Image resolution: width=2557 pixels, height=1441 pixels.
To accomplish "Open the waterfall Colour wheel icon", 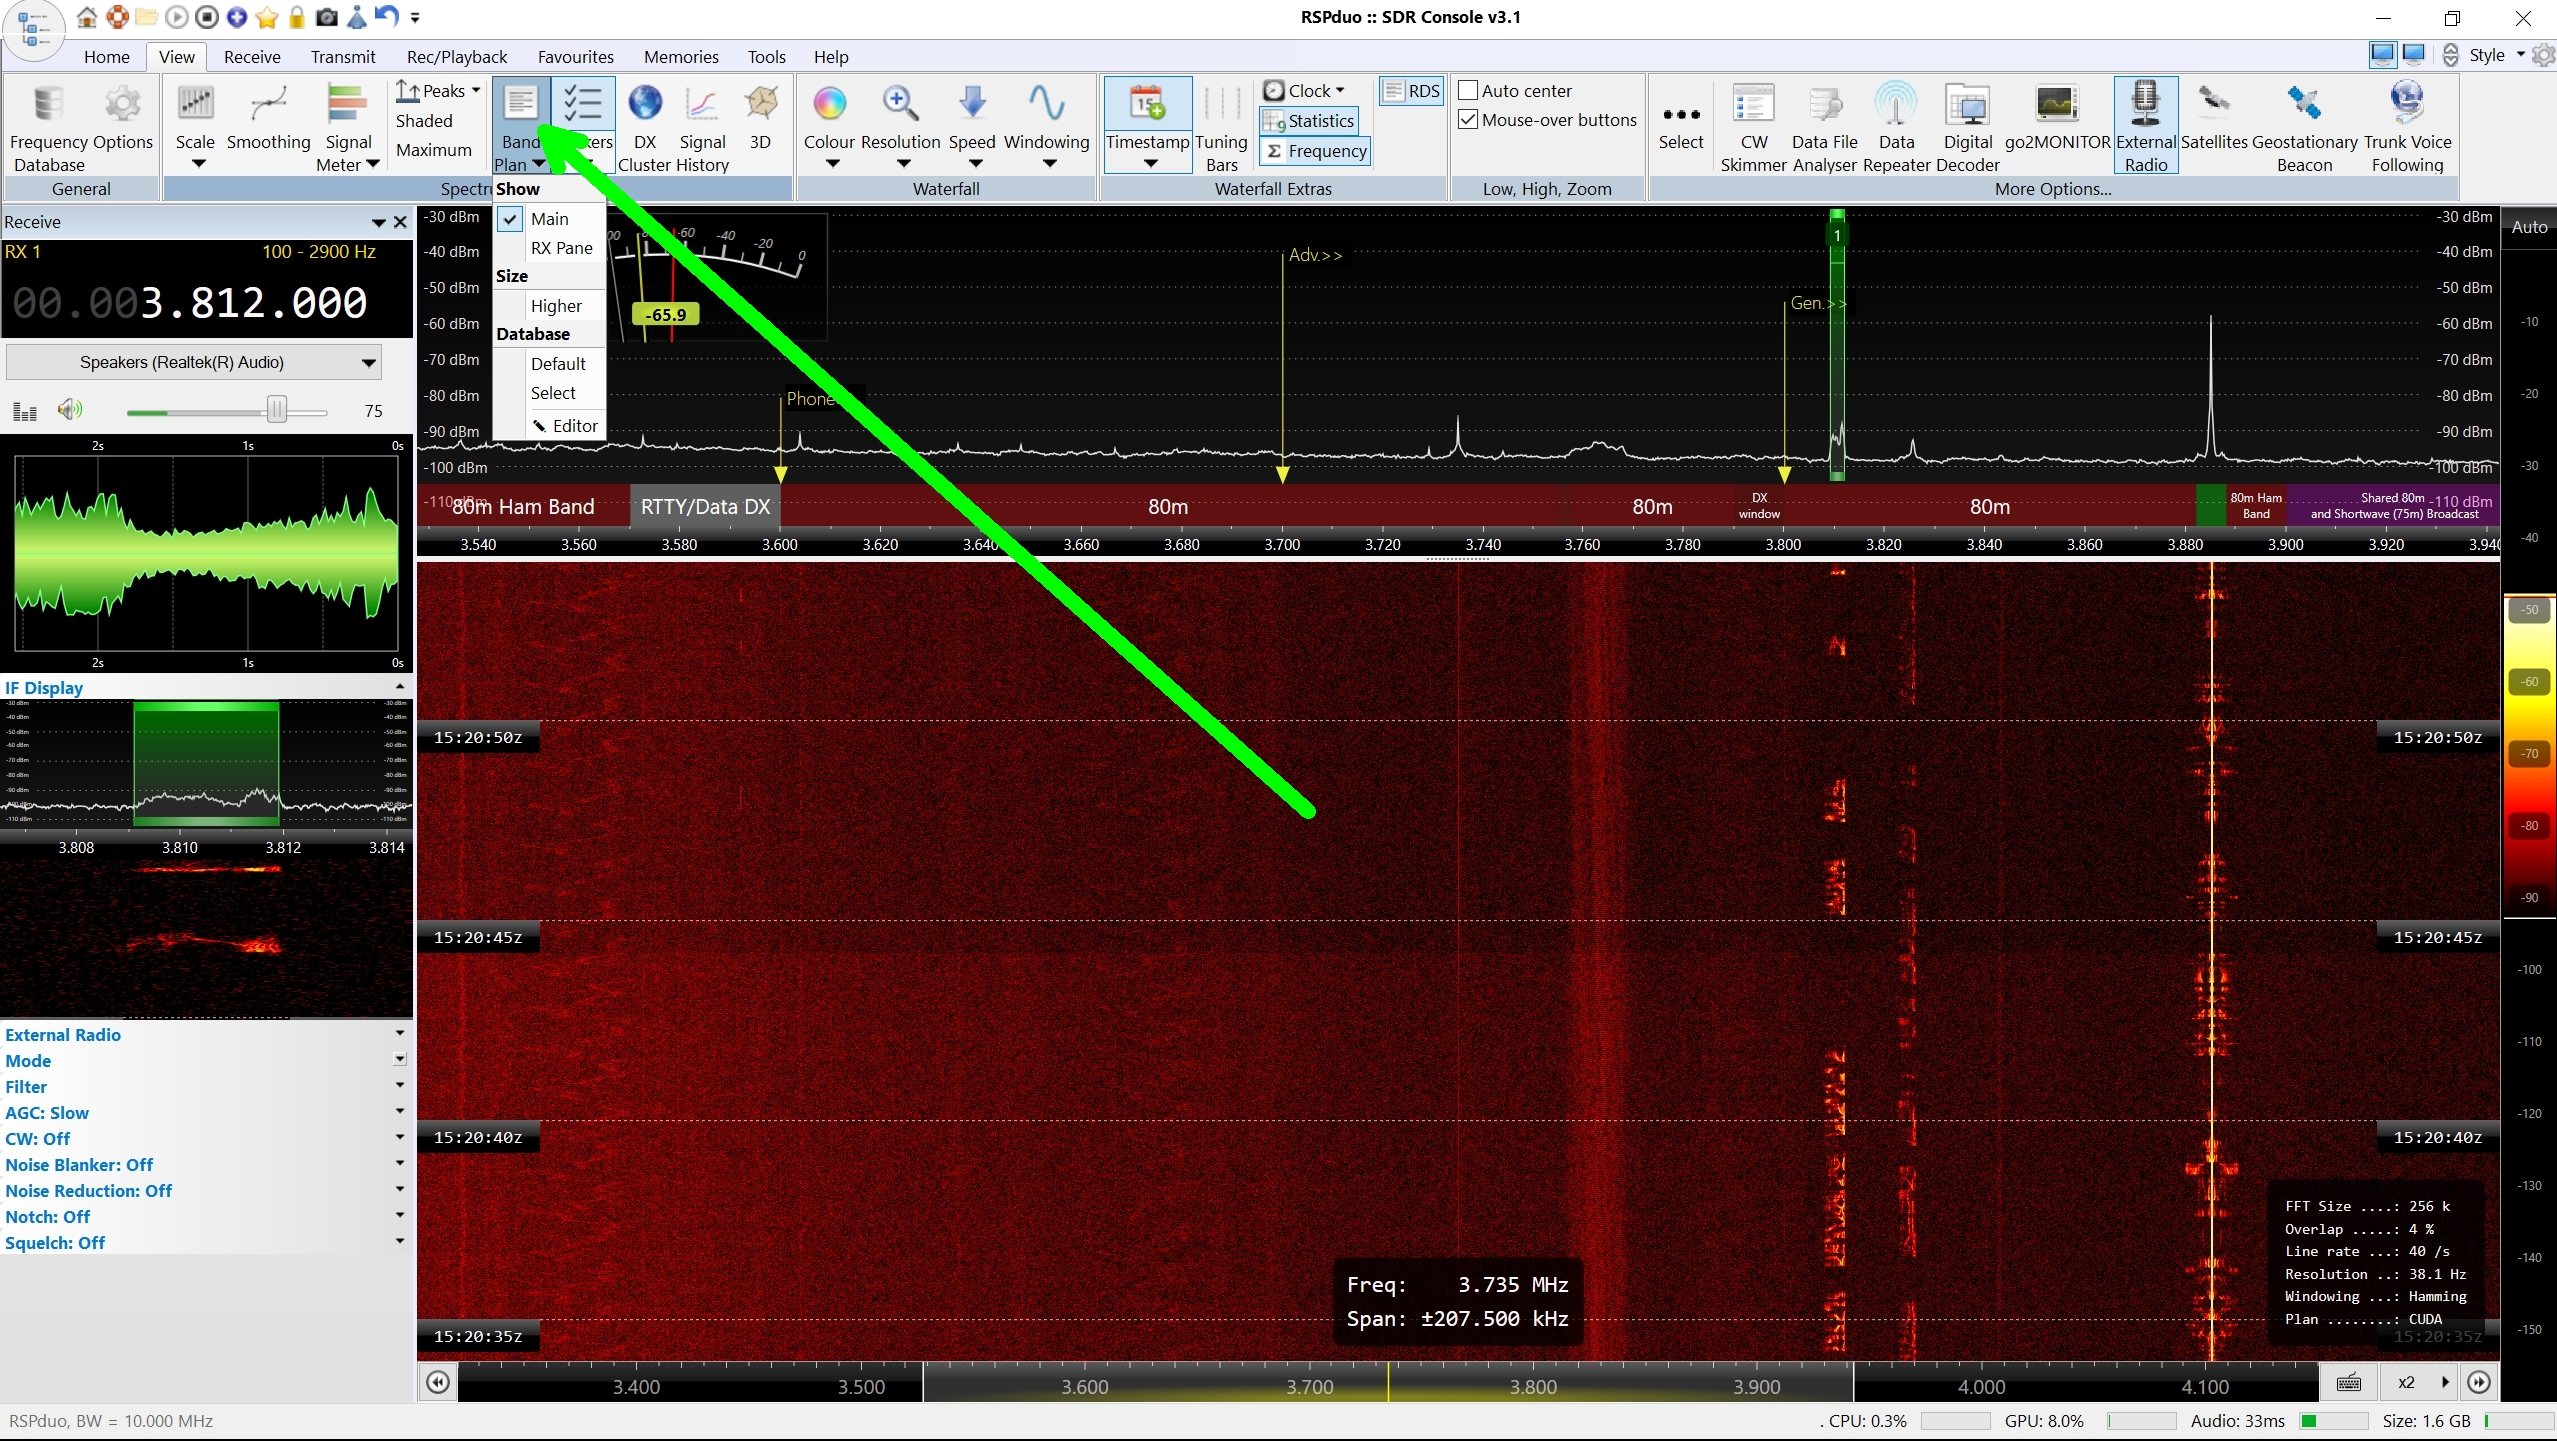I will click(x=829, y=104).
